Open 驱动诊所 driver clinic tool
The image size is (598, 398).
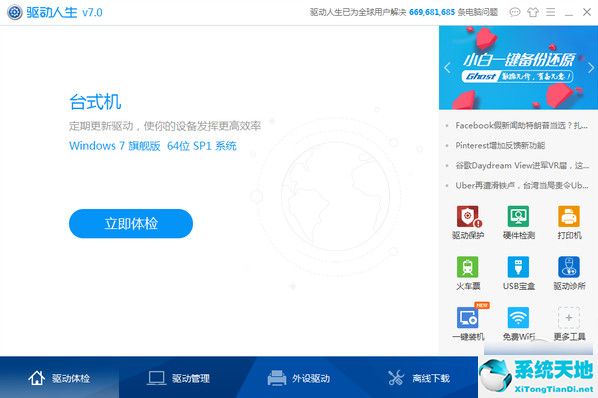(569, 273)
